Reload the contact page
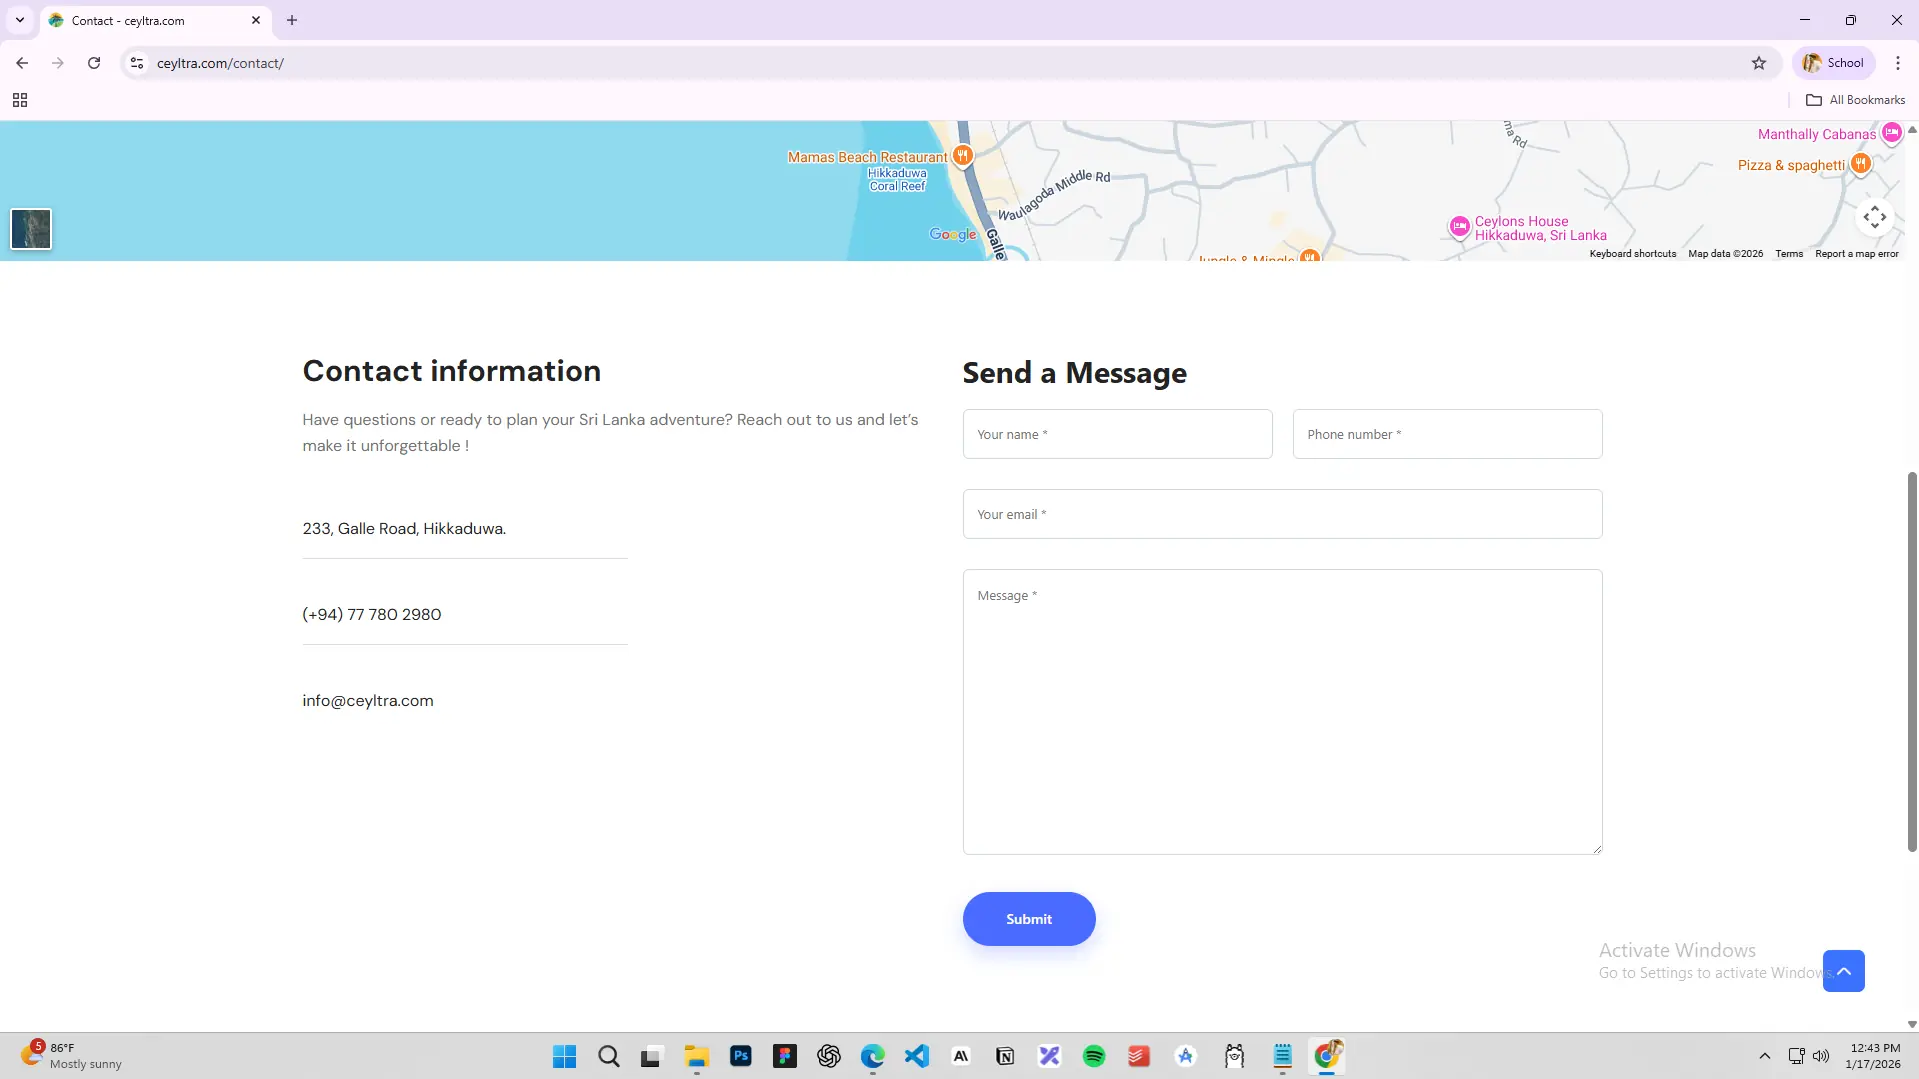 coord(94,63)
